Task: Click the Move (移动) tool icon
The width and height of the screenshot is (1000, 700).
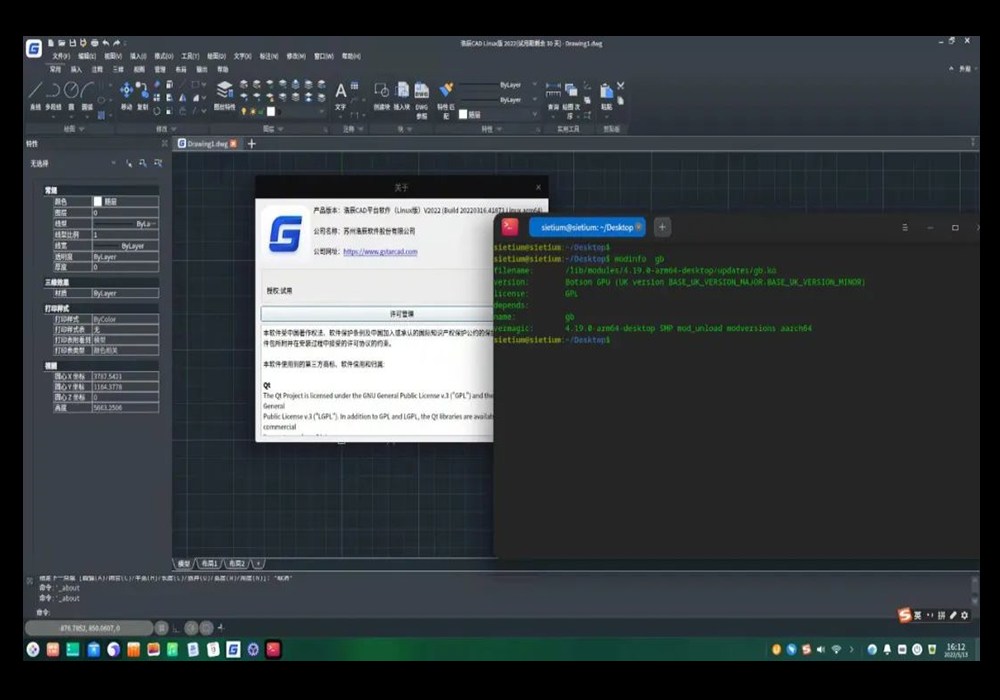Action: [x=127, y=91]
